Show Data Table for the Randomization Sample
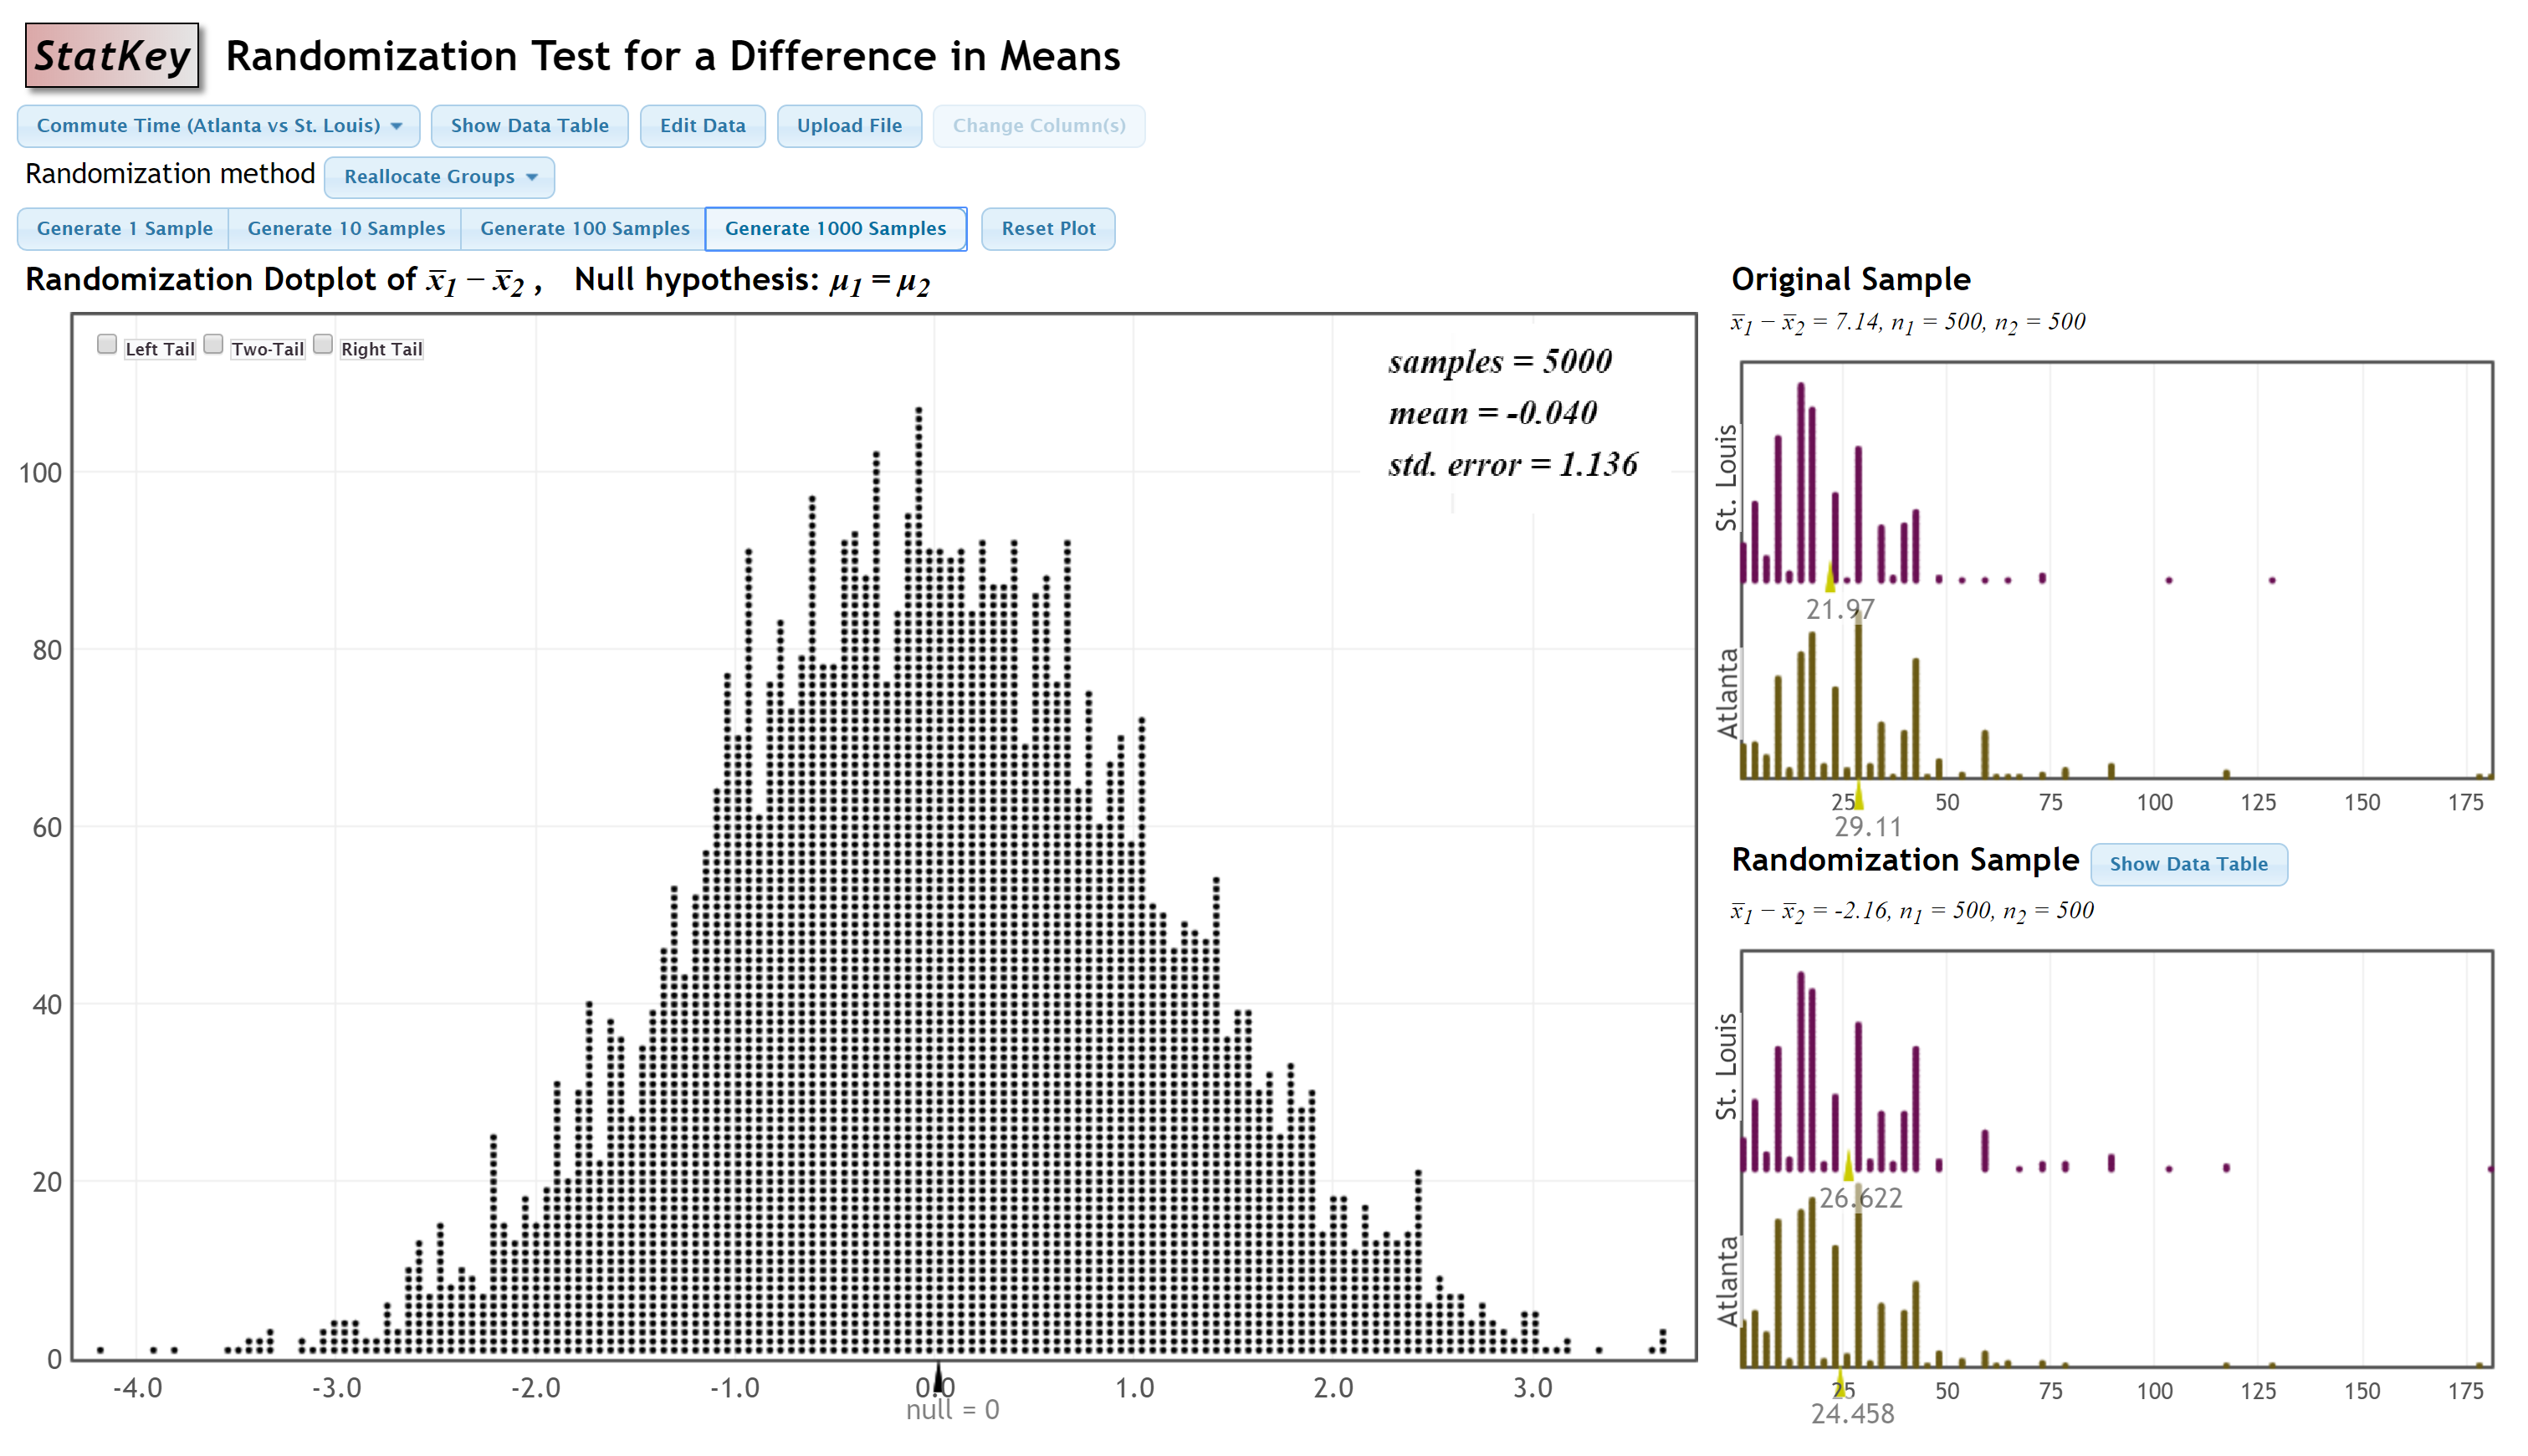The width and height of the screenshot is (2528, 1456). (2187, 865)
